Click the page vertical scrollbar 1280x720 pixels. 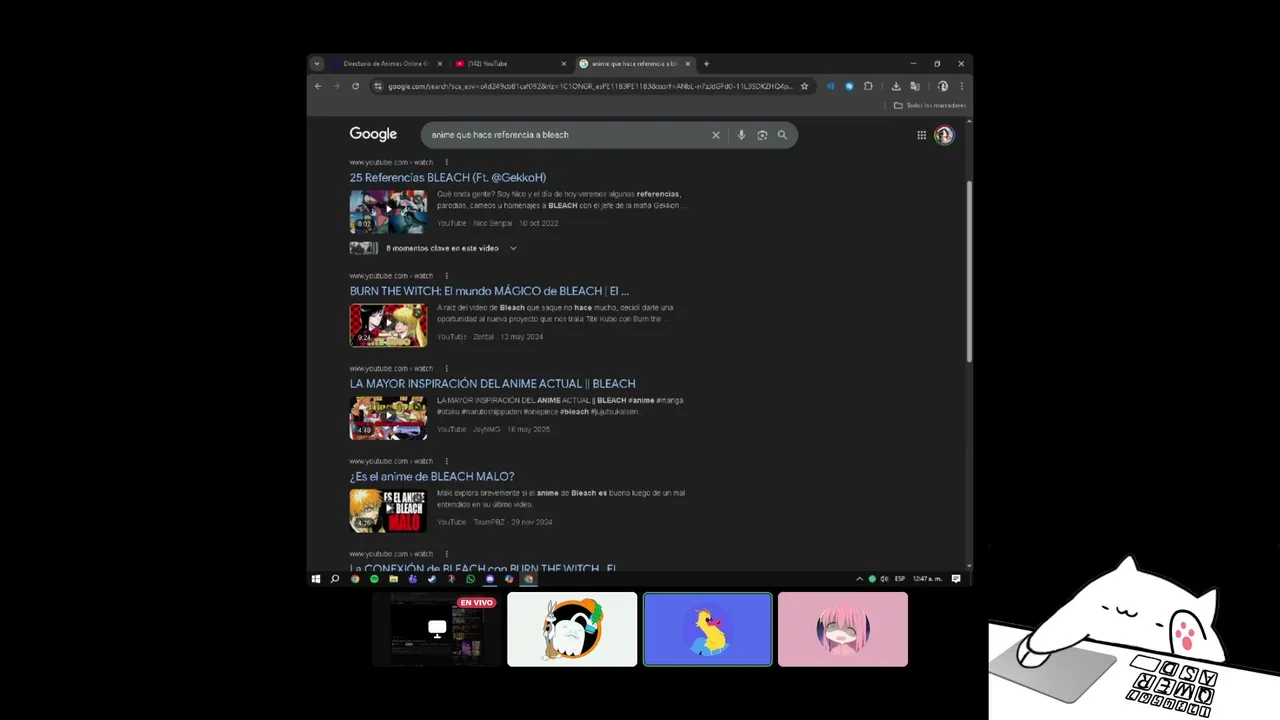click(x=969, y=270)
